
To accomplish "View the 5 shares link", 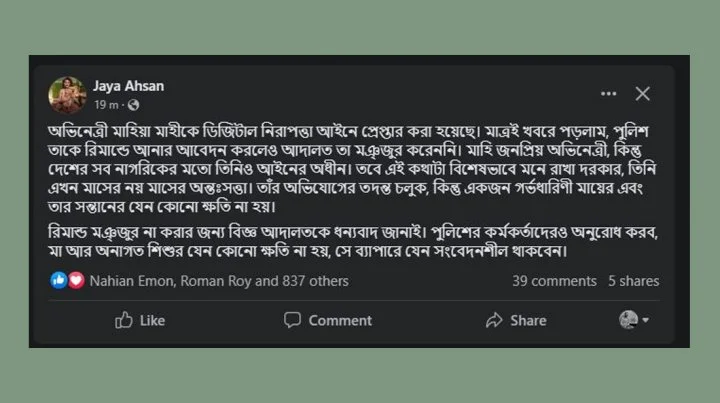I will [634, 281].
